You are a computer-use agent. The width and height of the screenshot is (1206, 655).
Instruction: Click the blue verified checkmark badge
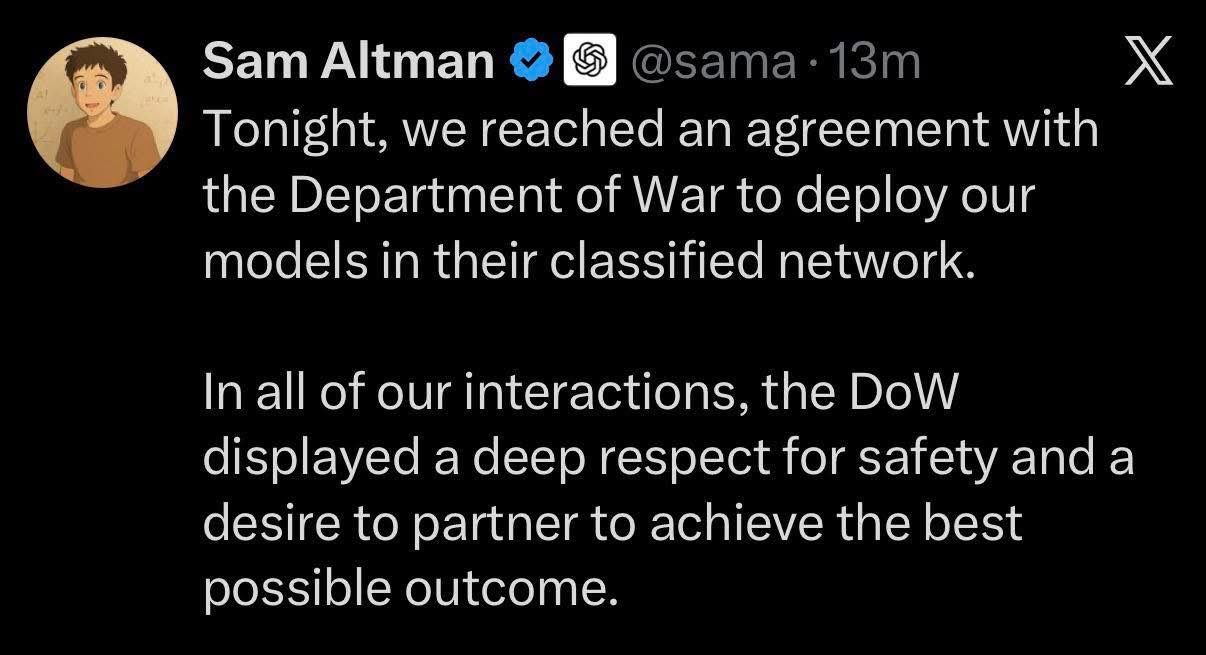pyautogui.click(x=533, y=62)
